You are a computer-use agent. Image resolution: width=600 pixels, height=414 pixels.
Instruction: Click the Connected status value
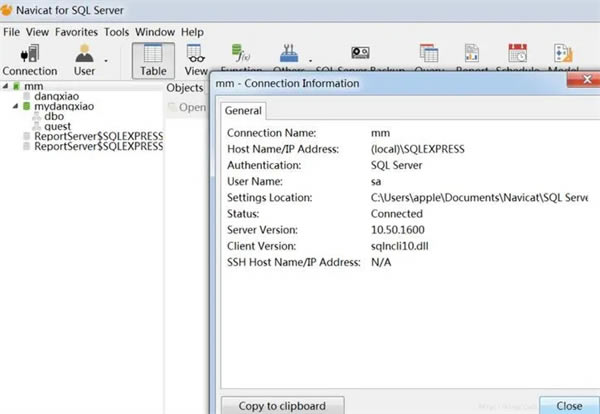[397, 214]
